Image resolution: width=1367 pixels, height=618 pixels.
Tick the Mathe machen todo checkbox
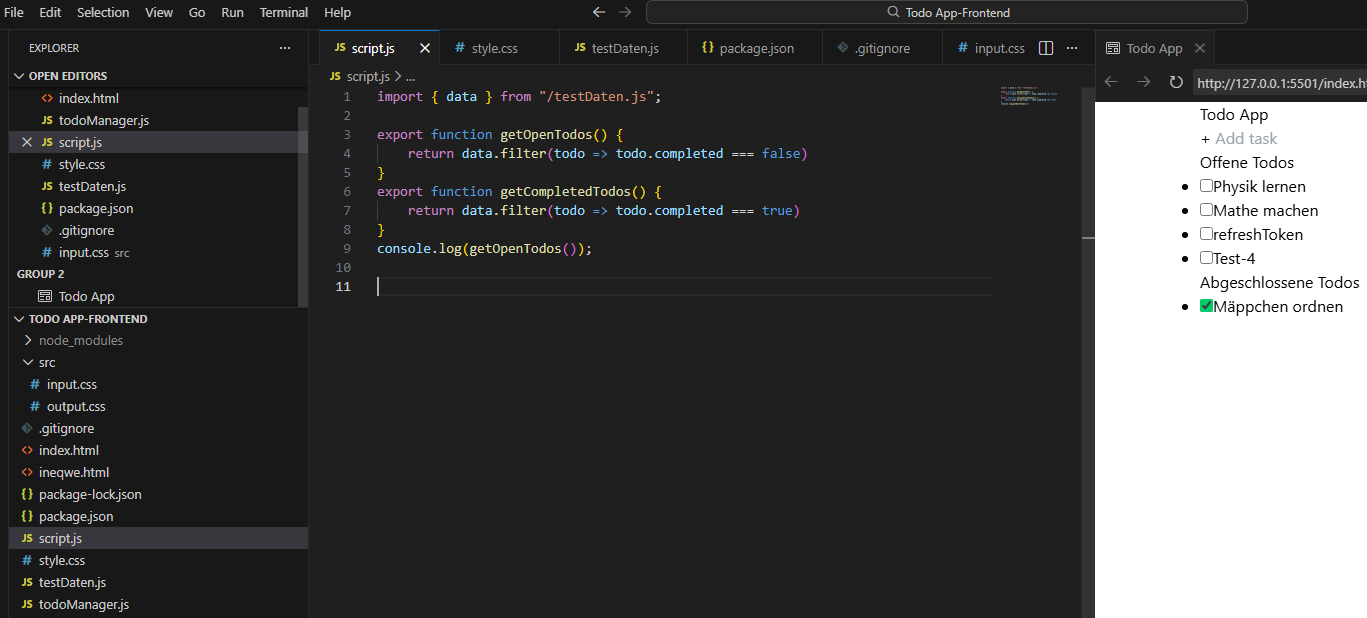[x=1206, y=210]
